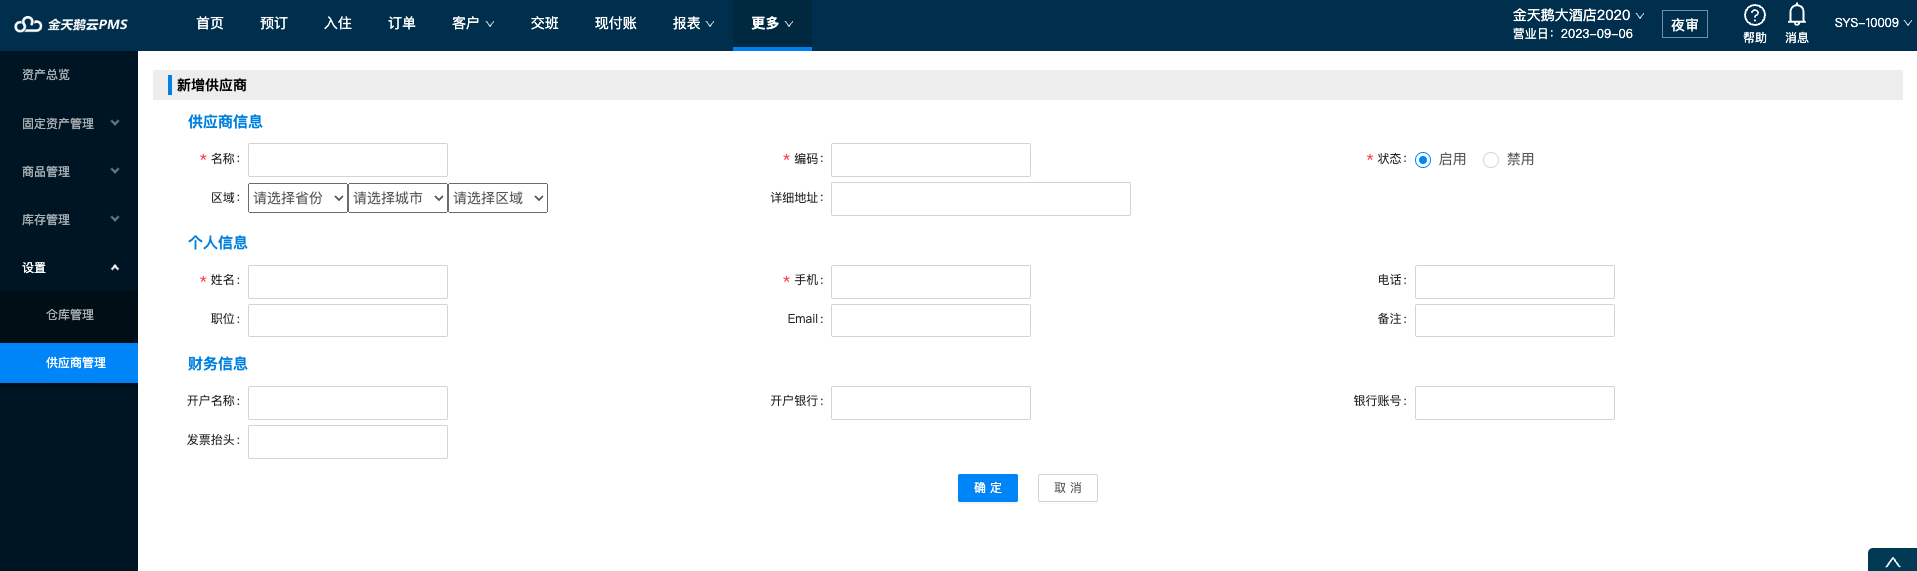The height and width of the screenshot is (571, 1917).
Task: Open the 报表 menu
Action: click(x=693, y=23)
